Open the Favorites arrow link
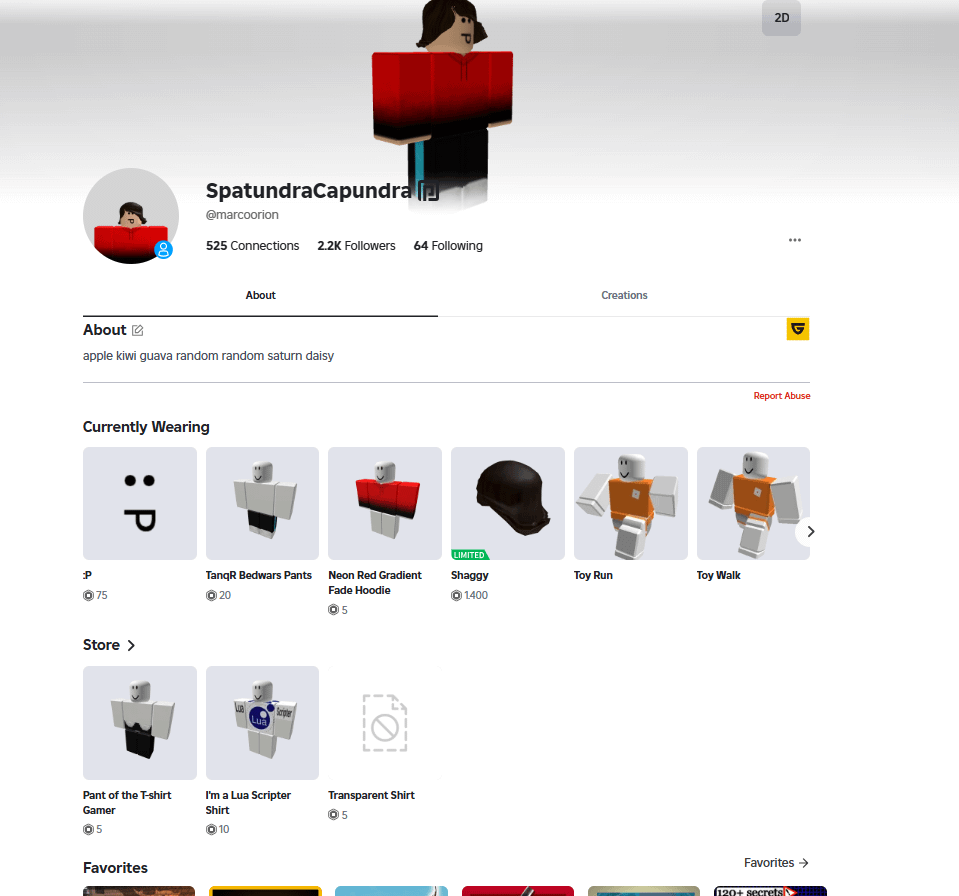 [776, 862]
